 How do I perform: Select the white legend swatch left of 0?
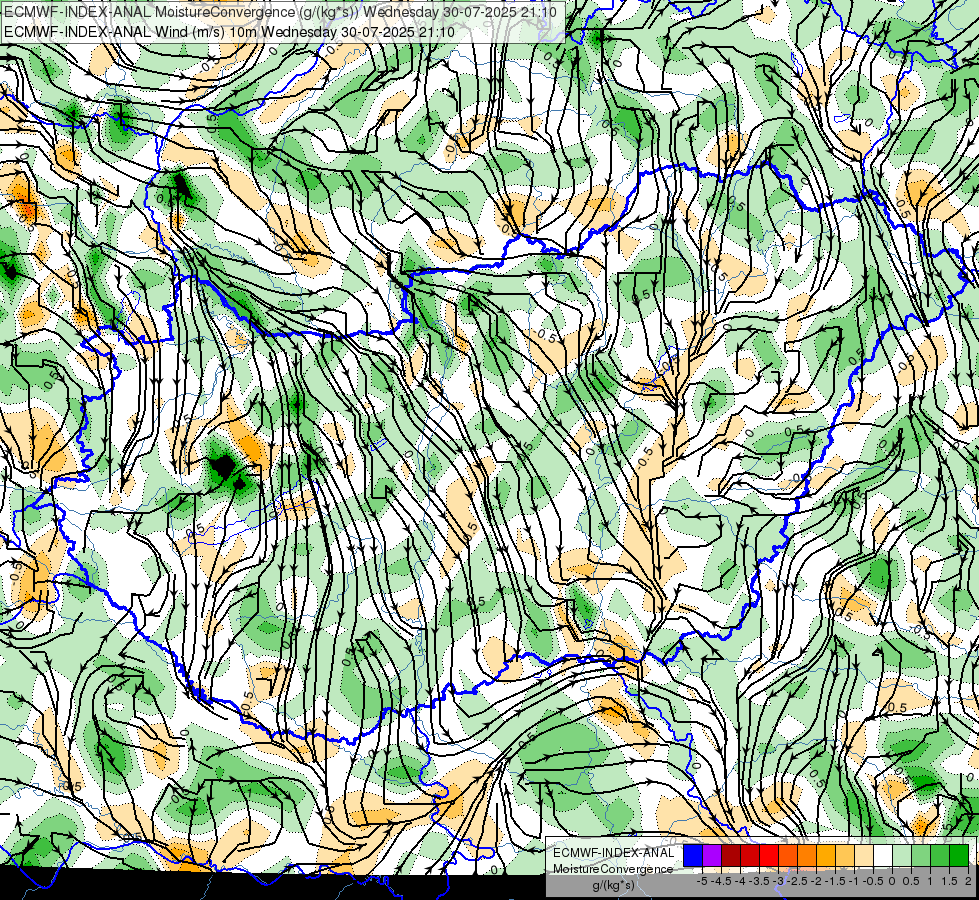point(883,856)
